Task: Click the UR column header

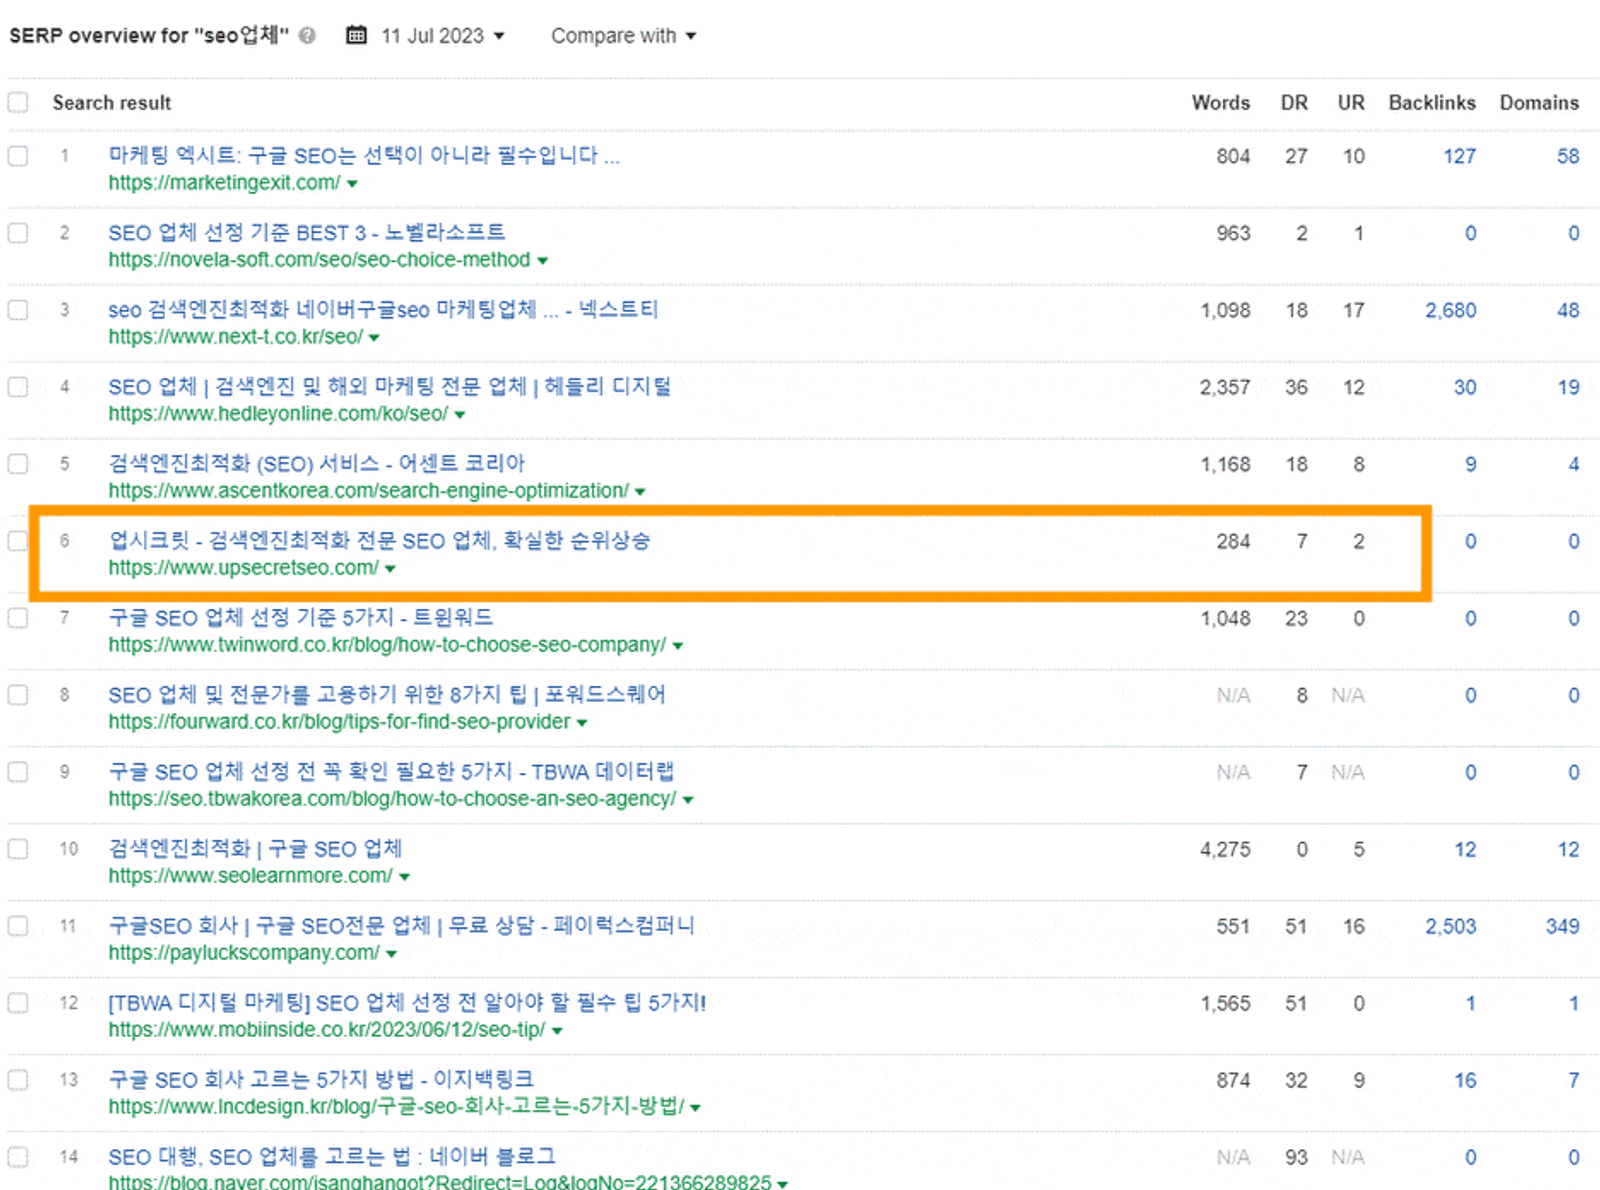Action: click(x=1351, y=102)
